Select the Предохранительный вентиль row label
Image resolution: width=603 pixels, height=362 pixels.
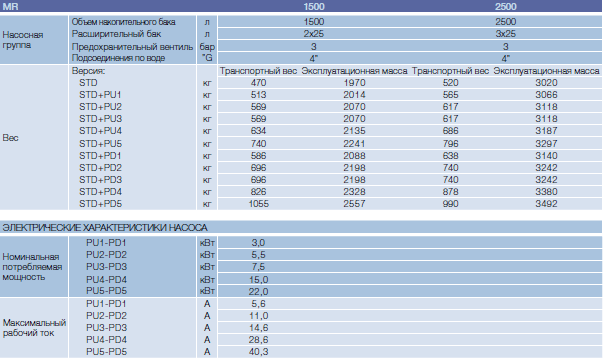pos(132,47)
